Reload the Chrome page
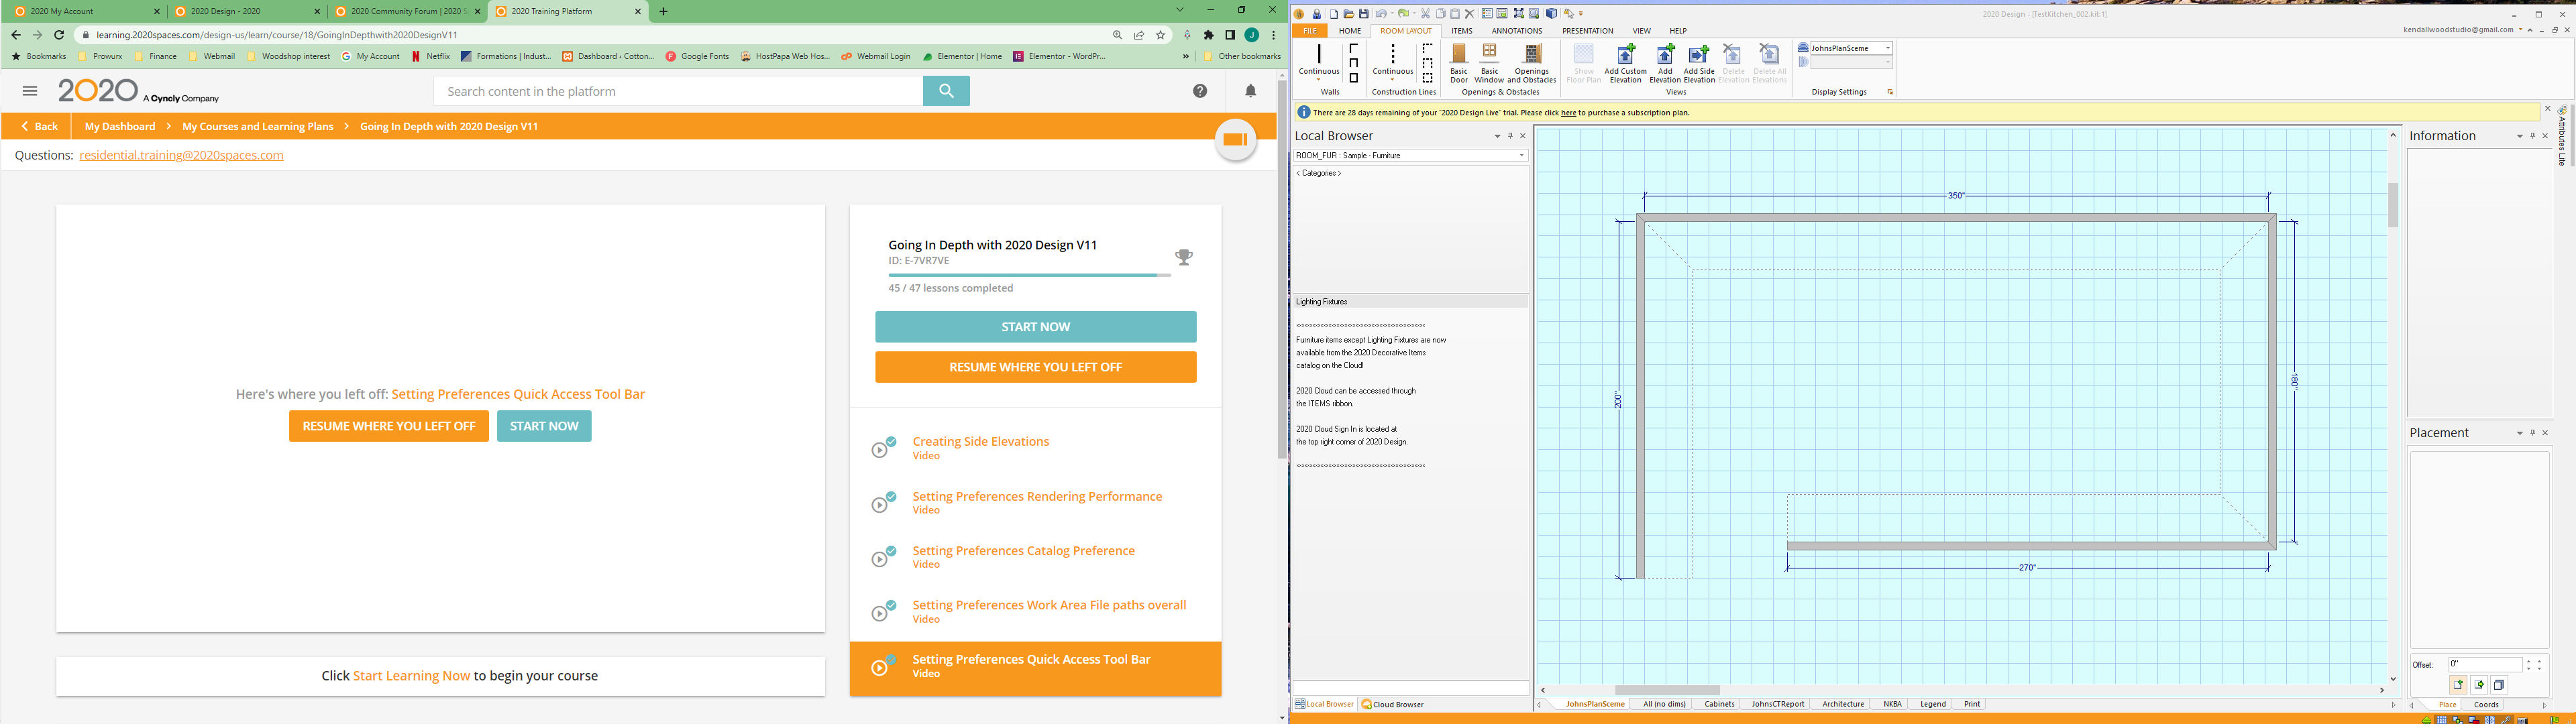Image resolution: width=2576 pixels, height=724 pixels. click(59, 34)
